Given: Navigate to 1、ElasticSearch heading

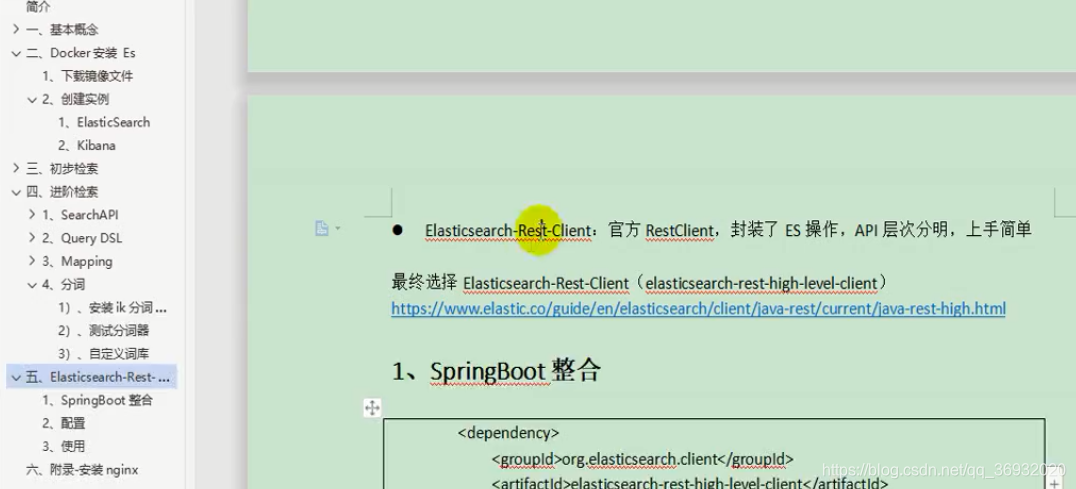Looking at the screenshot, I should 104,122.
